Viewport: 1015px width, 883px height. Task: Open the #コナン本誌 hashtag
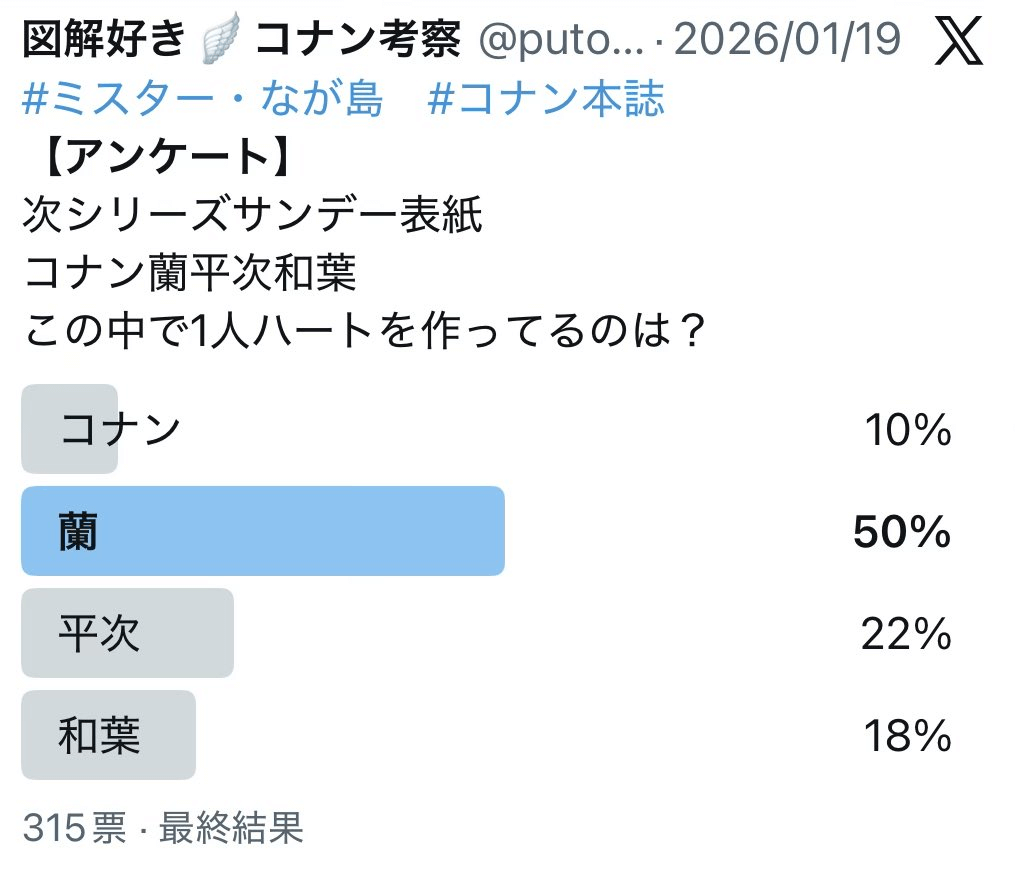tap(546, 100)
